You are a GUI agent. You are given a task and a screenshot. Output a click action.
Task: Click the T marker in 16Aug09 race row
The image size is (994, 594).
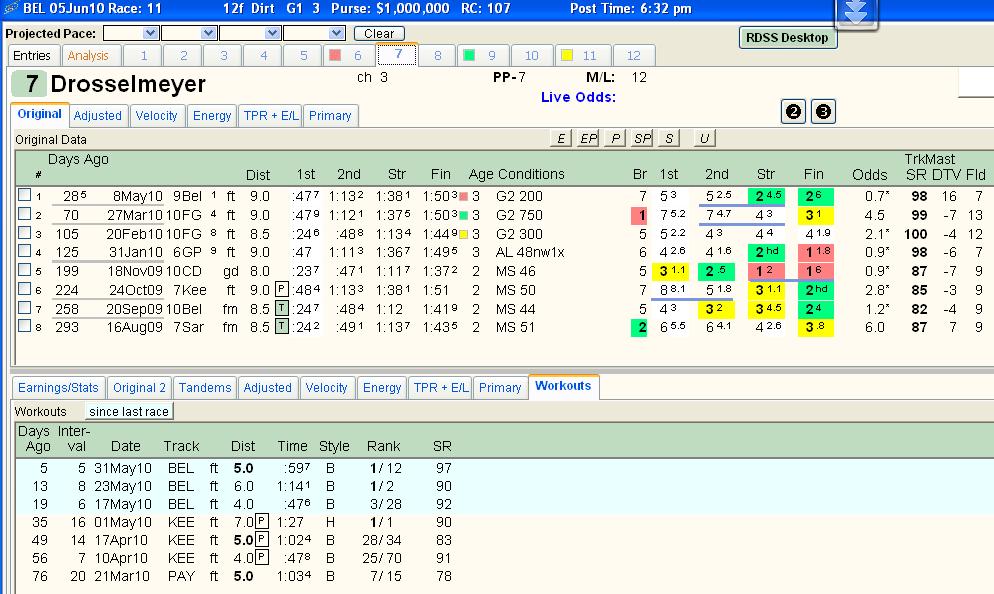click(281, 327)
